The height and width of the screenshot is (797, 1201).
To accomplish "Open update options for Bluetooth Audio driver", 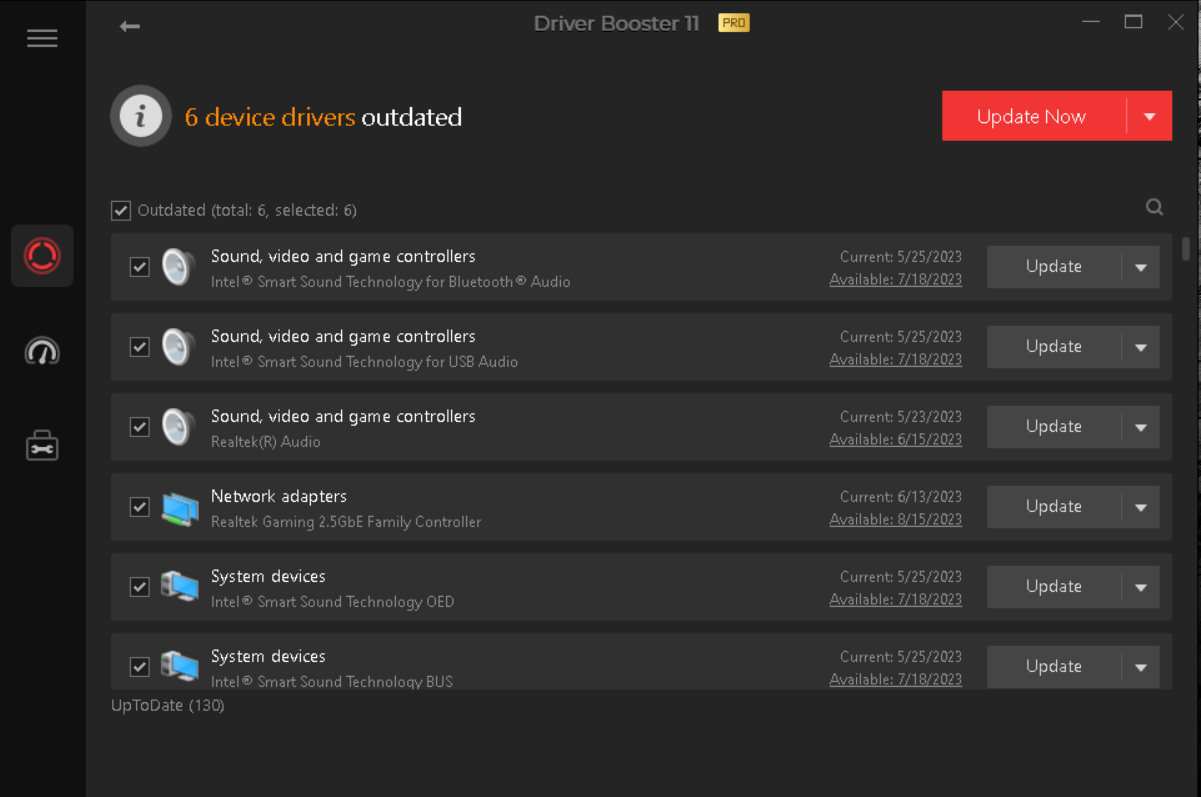I will (x=1141, y=267).
